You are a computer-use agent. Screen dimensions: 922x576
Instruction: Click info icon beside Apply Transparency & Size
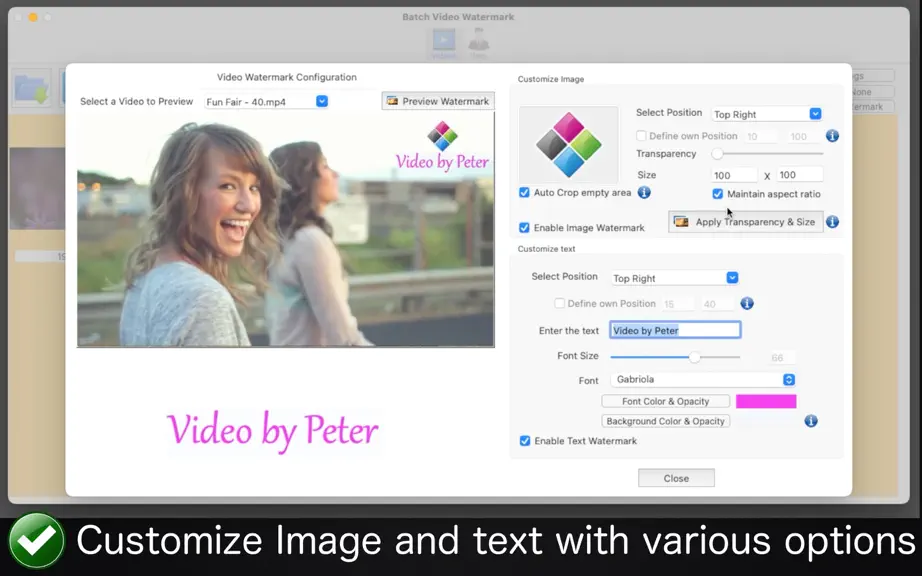coord(832,222)
